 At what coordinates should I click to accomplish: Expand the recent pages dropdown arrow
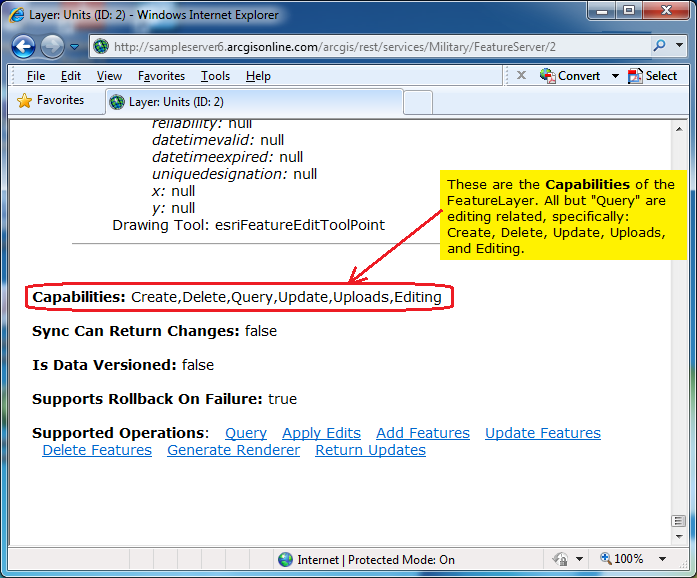tap(74, 47)
